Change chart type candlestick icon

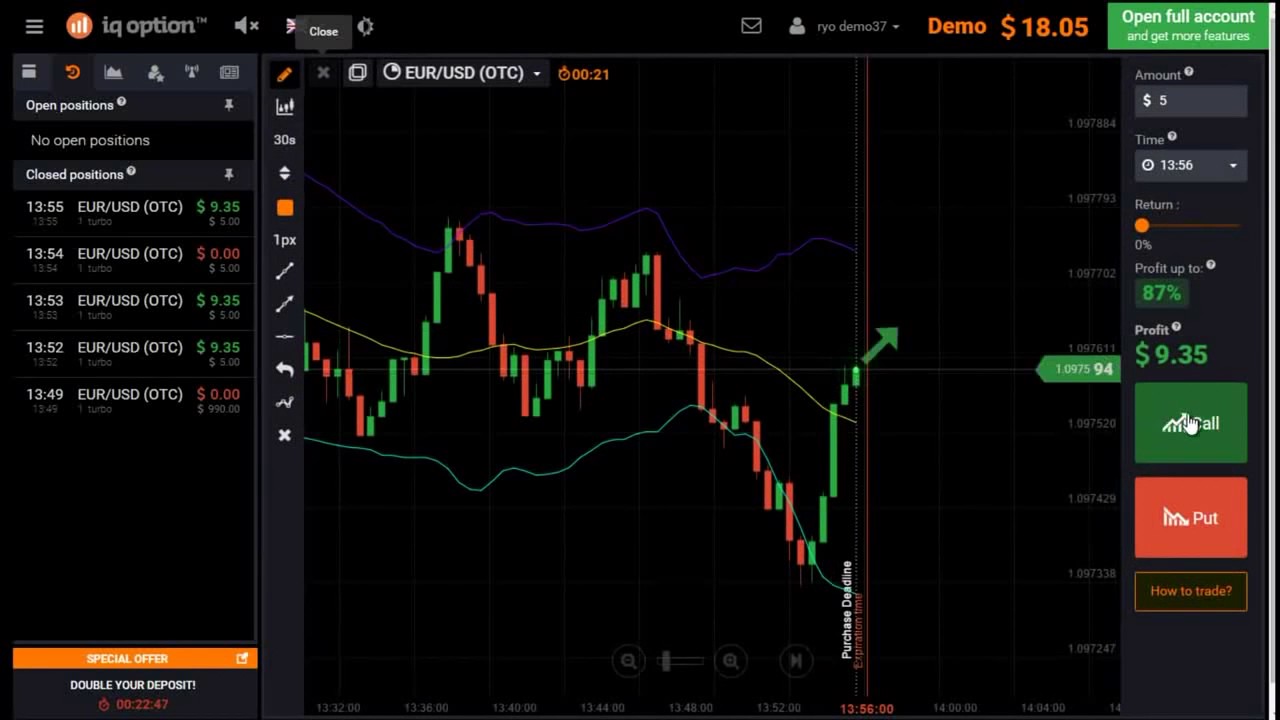(285, 107)
